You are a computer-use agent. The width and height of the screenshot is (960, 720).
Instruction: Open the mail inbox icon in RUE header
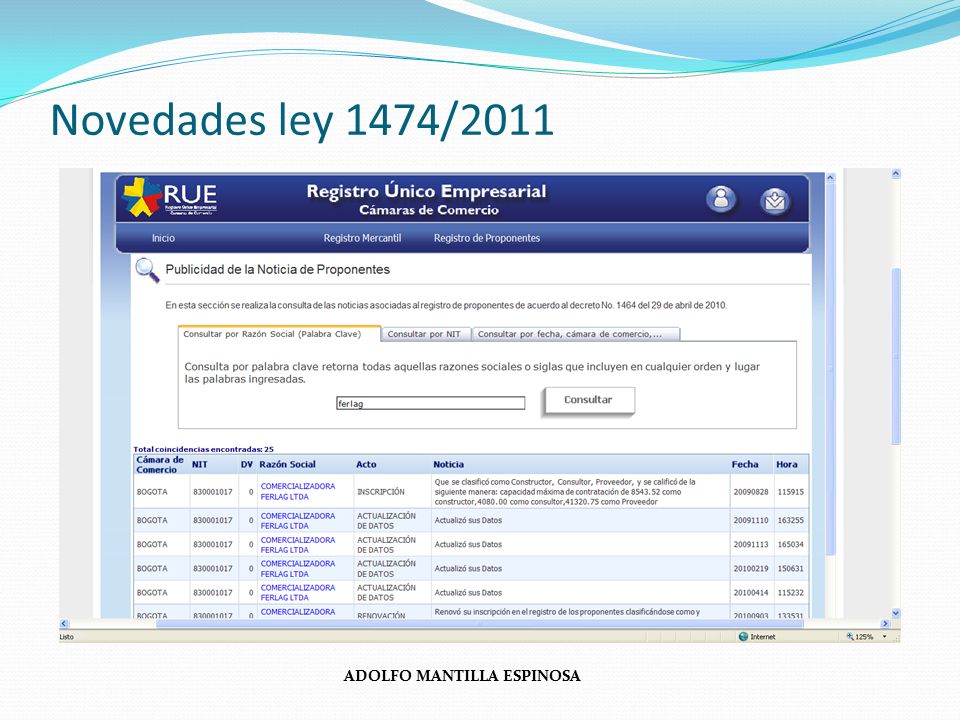[x=775, y=200]
